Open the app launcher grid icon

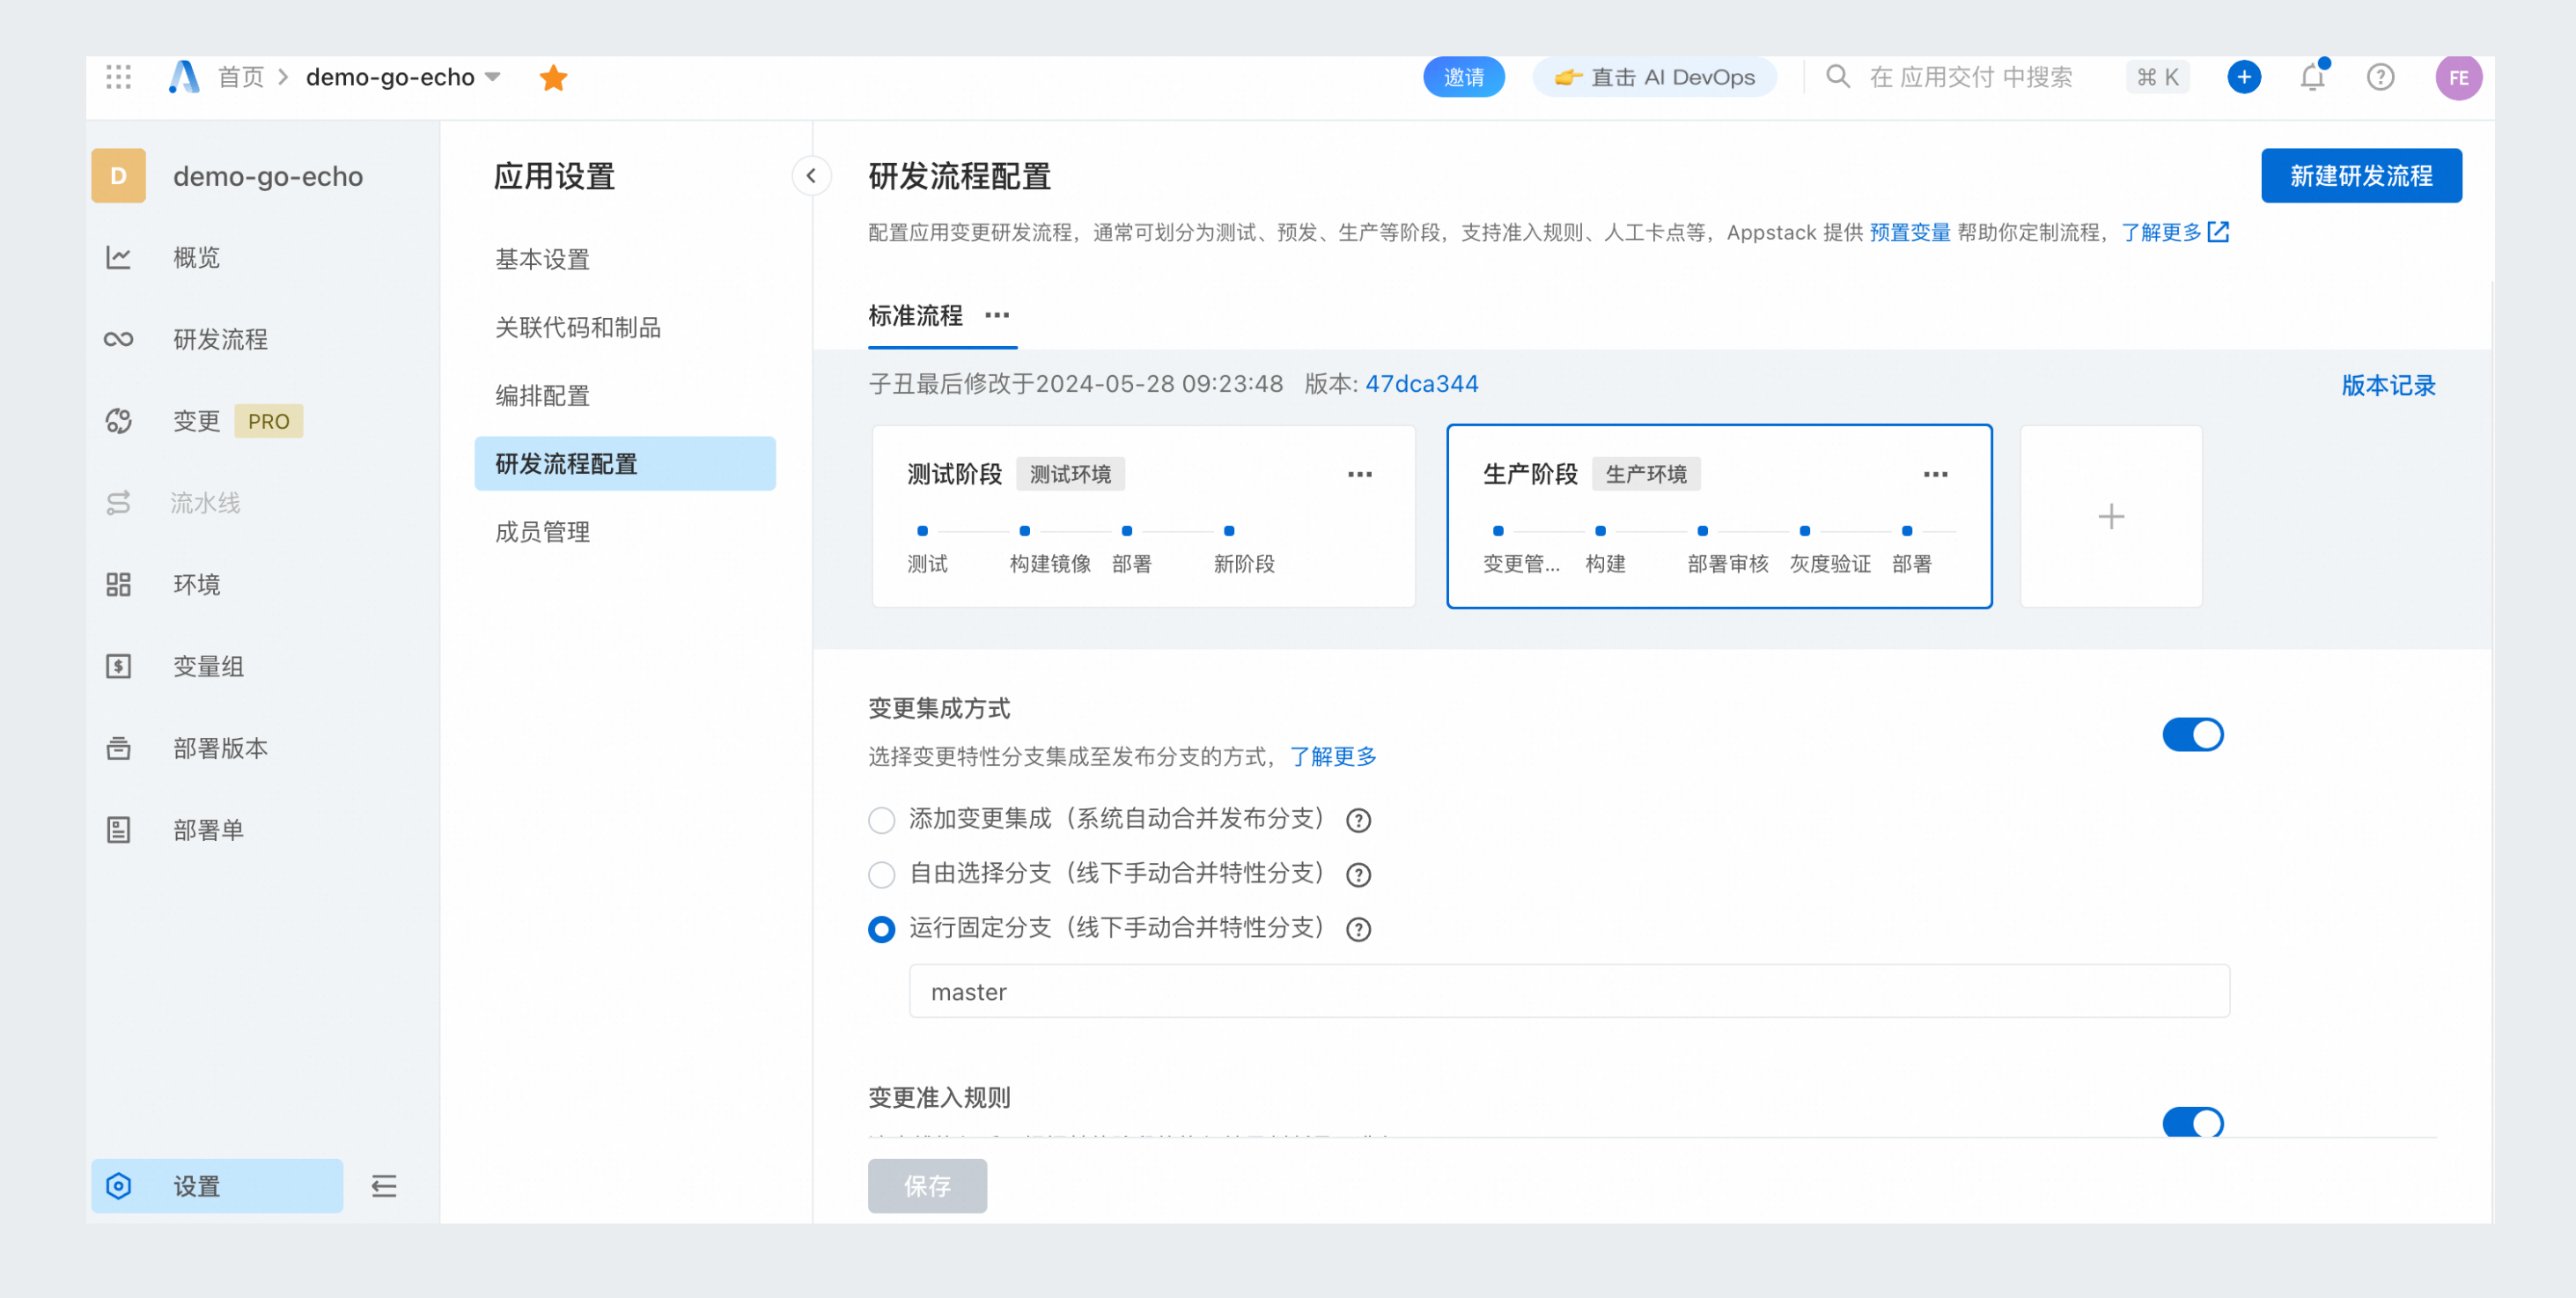[x=119, y=77]
